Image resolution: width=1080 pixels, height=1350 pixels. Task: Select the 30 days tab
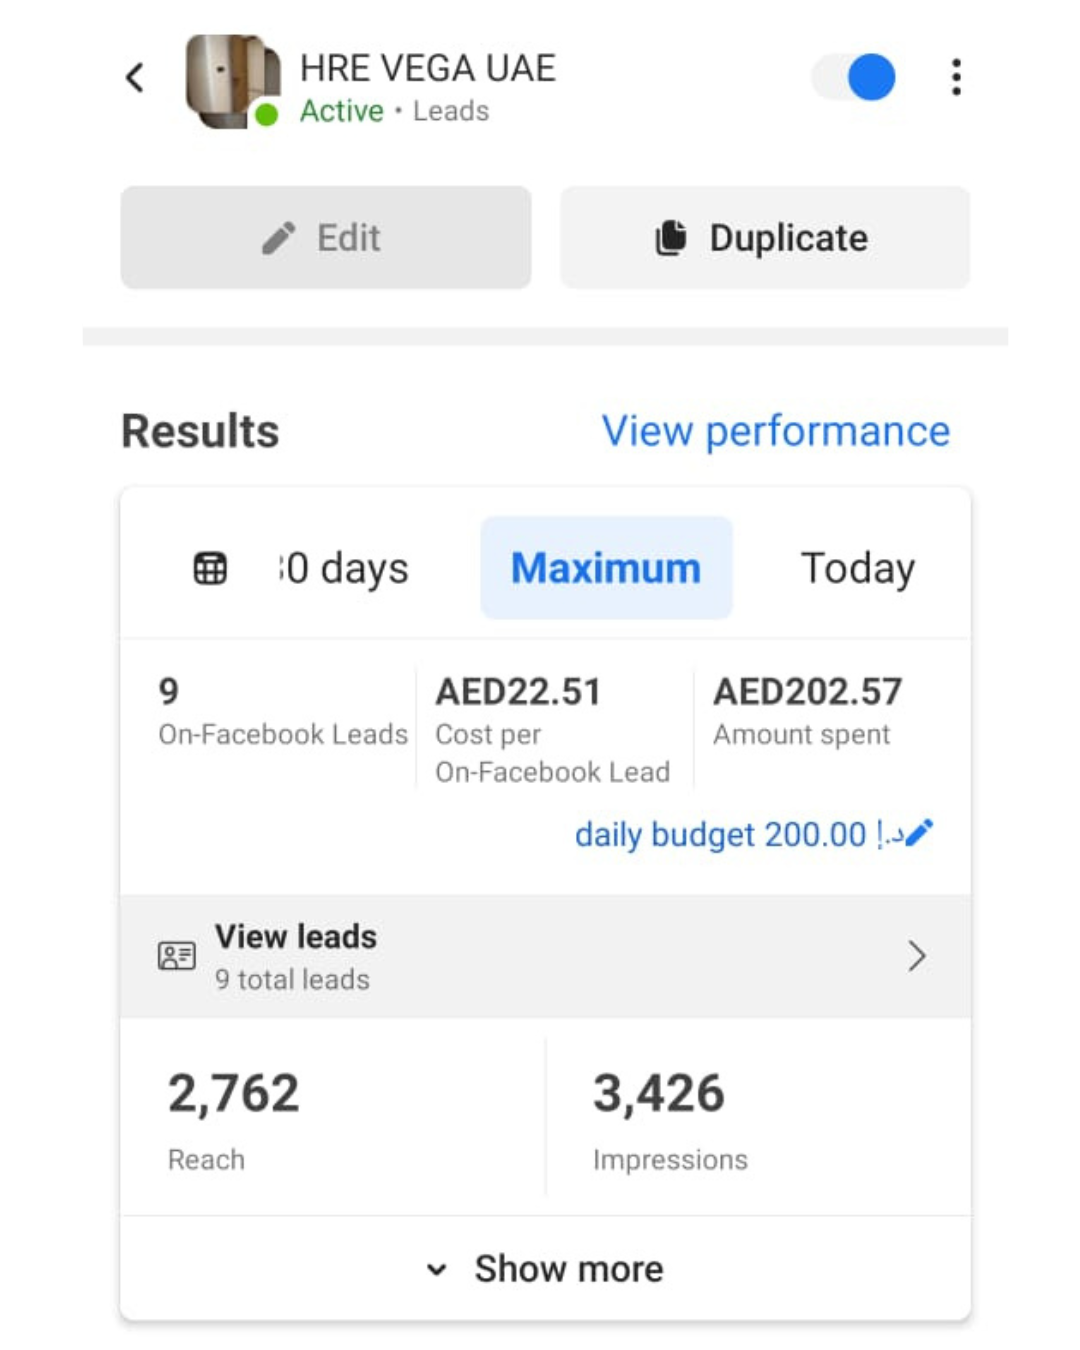(x=345, y=568)
